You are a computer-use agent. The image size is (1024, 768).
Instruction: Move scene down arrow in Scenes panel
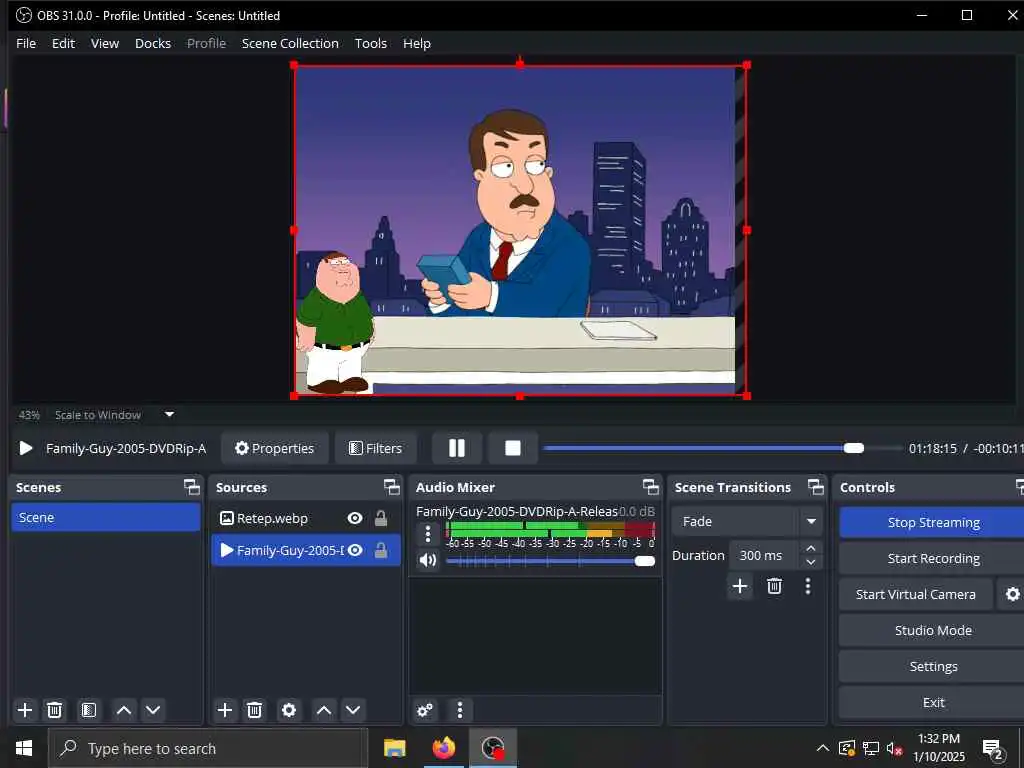click(153, 710)
